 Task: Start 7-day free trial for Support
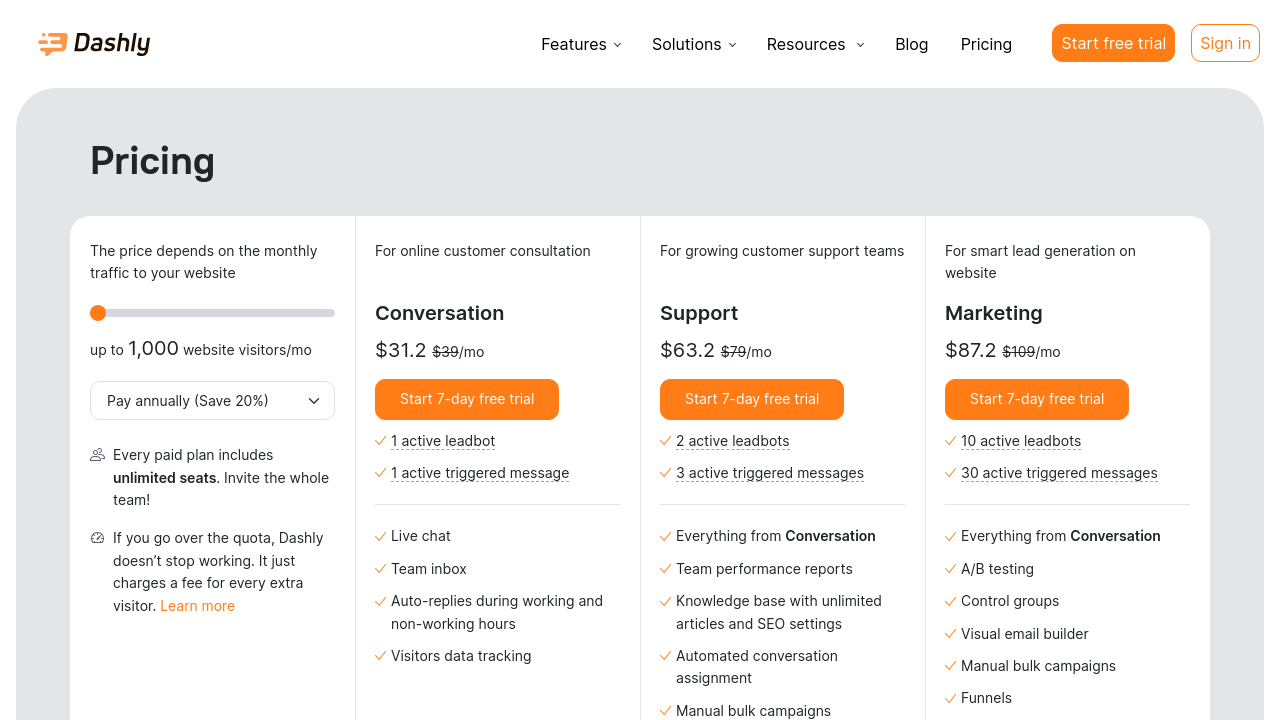(x=752, y=399)
